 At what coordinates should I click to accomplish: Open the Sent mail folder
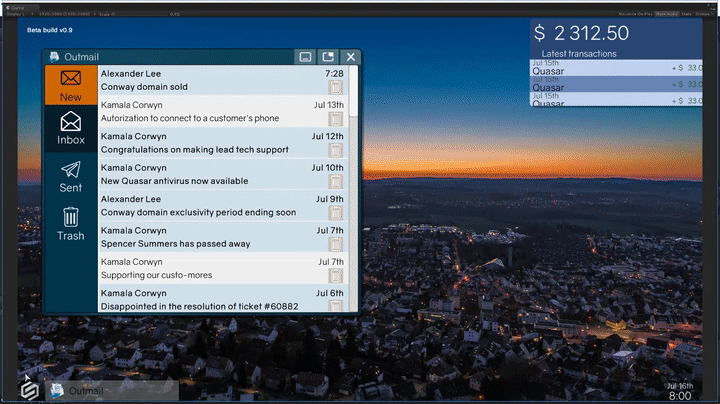[71, 176]
